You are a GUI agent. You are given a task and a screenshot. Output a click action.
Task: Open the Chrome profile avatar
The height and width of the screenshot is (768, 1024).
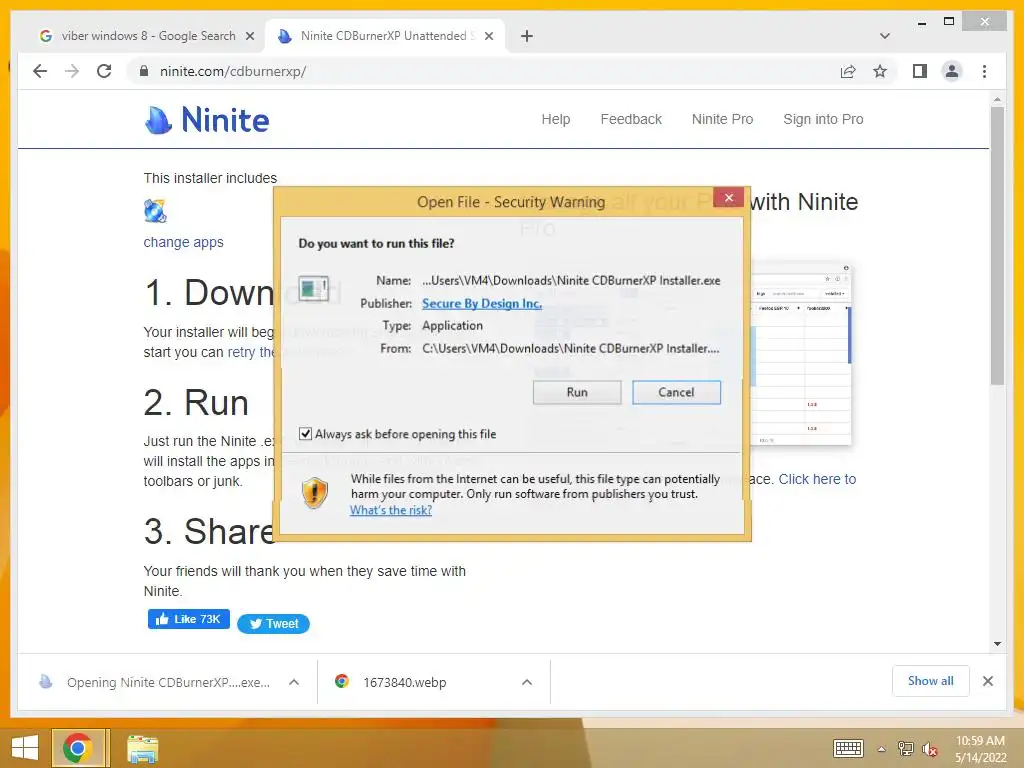(952, 71)
